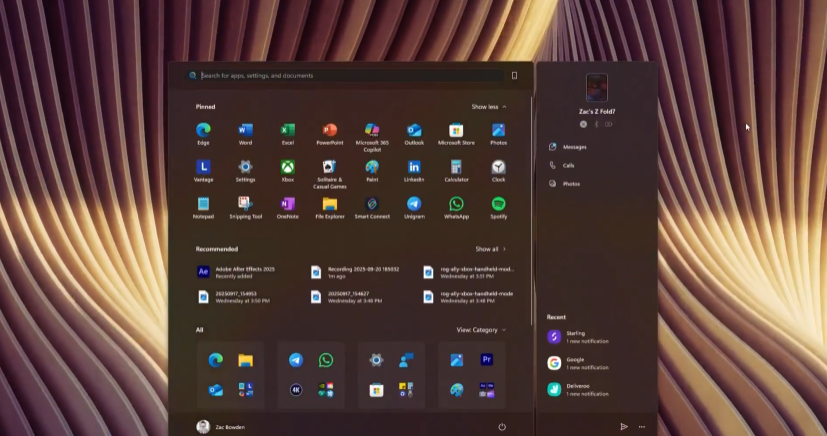
Task: Expand recommended items with Show all
Action: 491,249
